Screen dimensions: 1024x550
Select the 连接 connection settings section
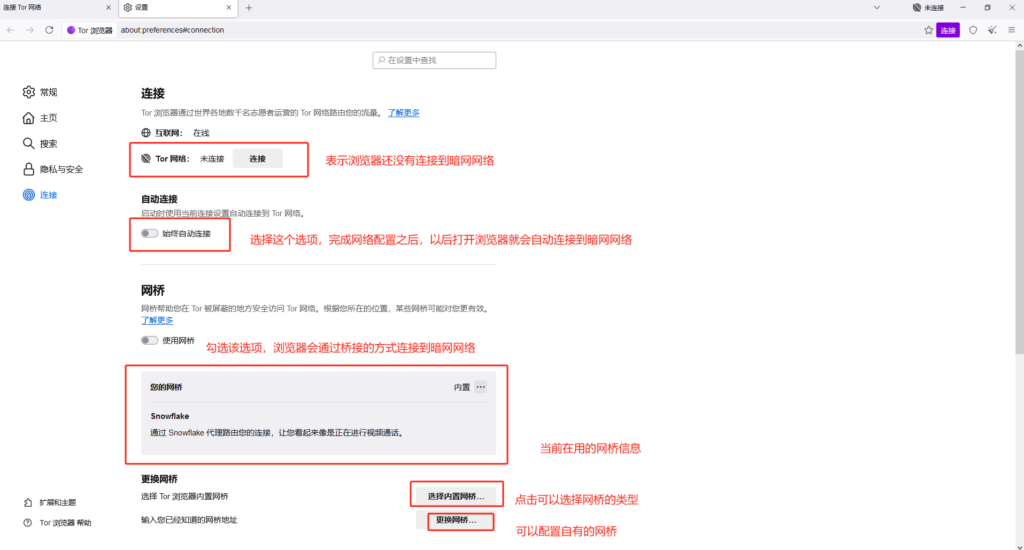pos(40,195)
